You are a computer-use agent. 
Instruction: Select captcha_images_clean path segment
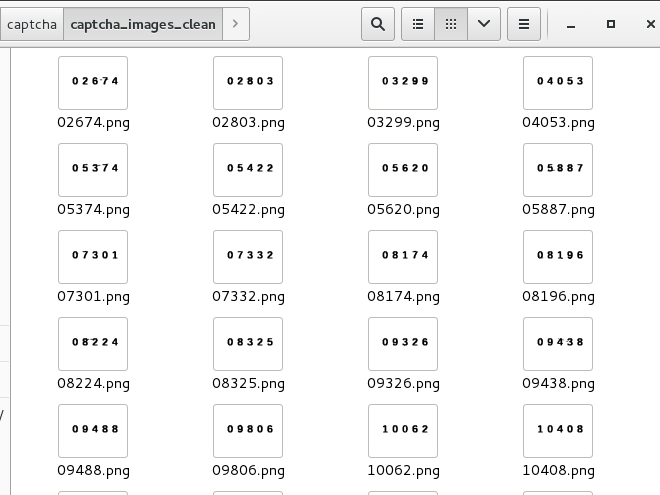tap(143, 24)
